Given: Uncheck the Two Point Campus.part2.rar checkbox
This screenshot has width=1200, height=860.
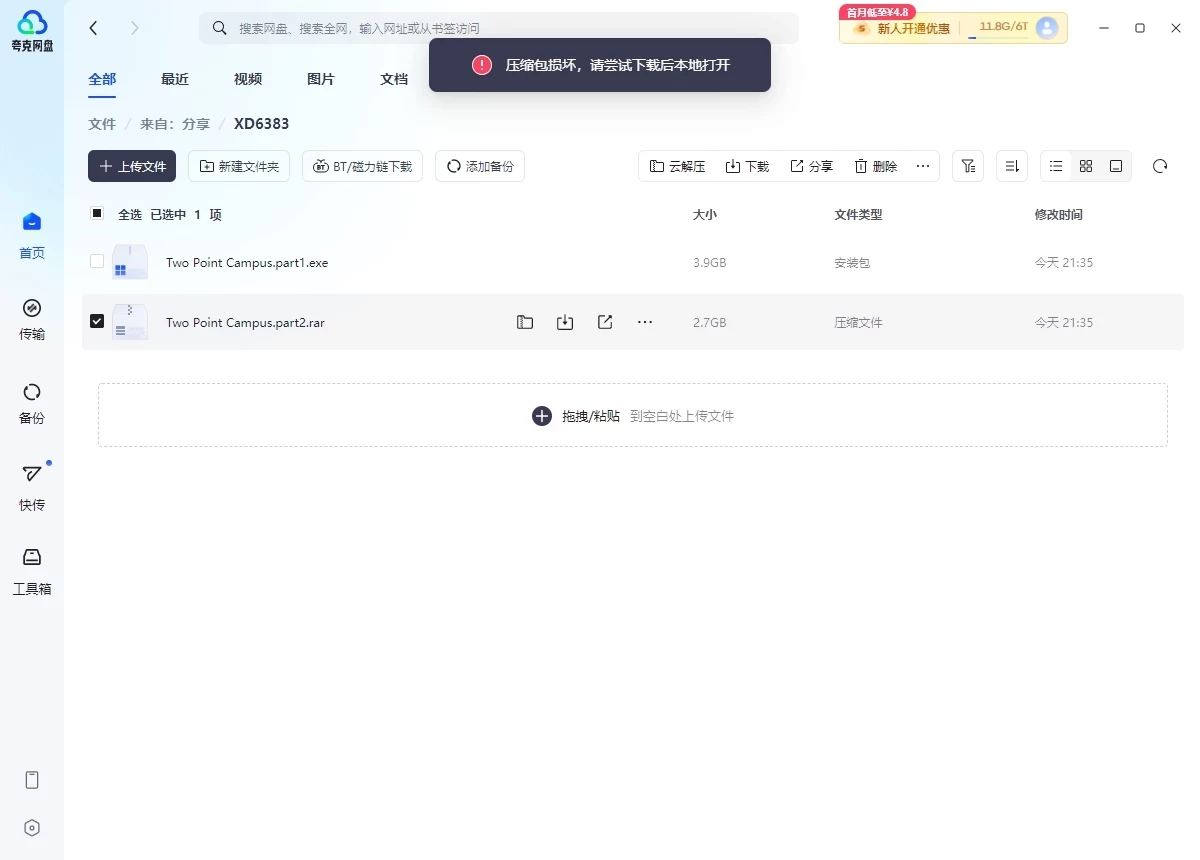Looking at the screenshot, I should (97, 321).
